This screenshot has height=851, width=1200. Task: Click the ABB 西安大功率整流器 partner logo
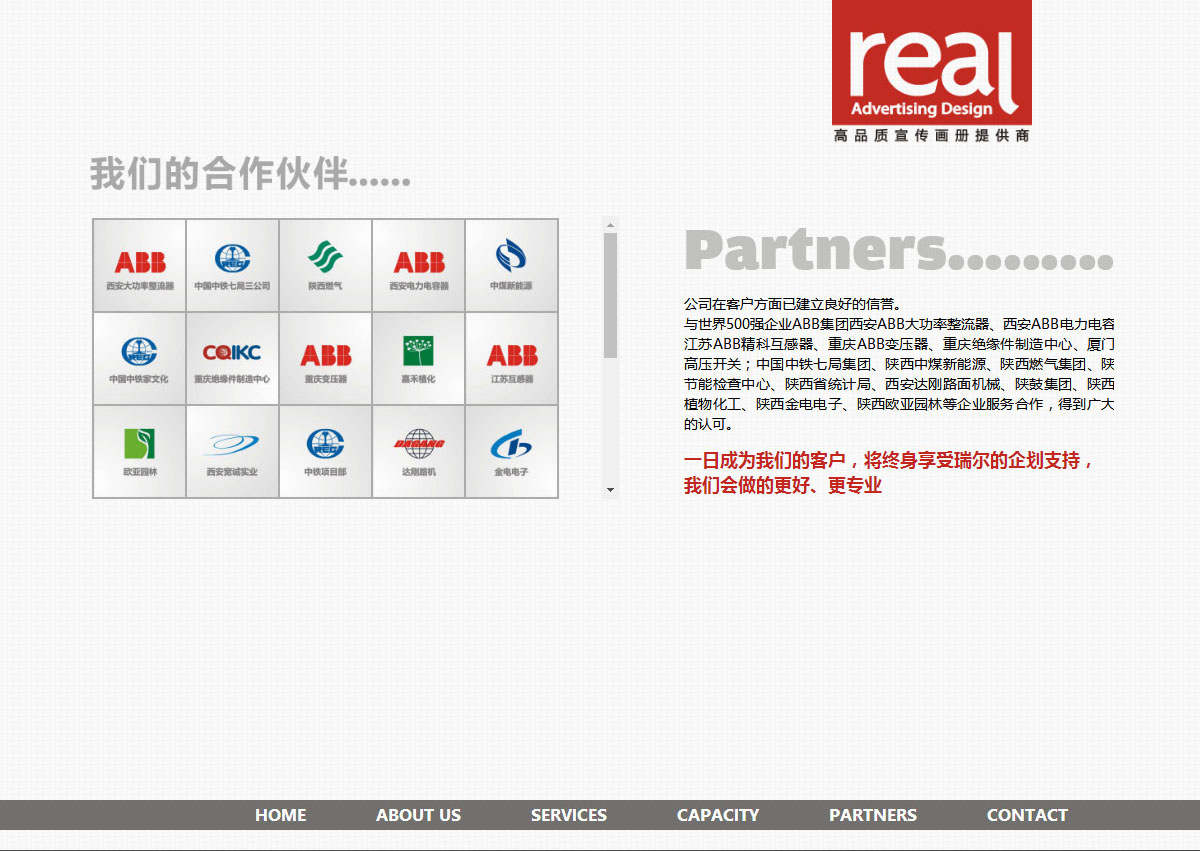pos(140,266)
